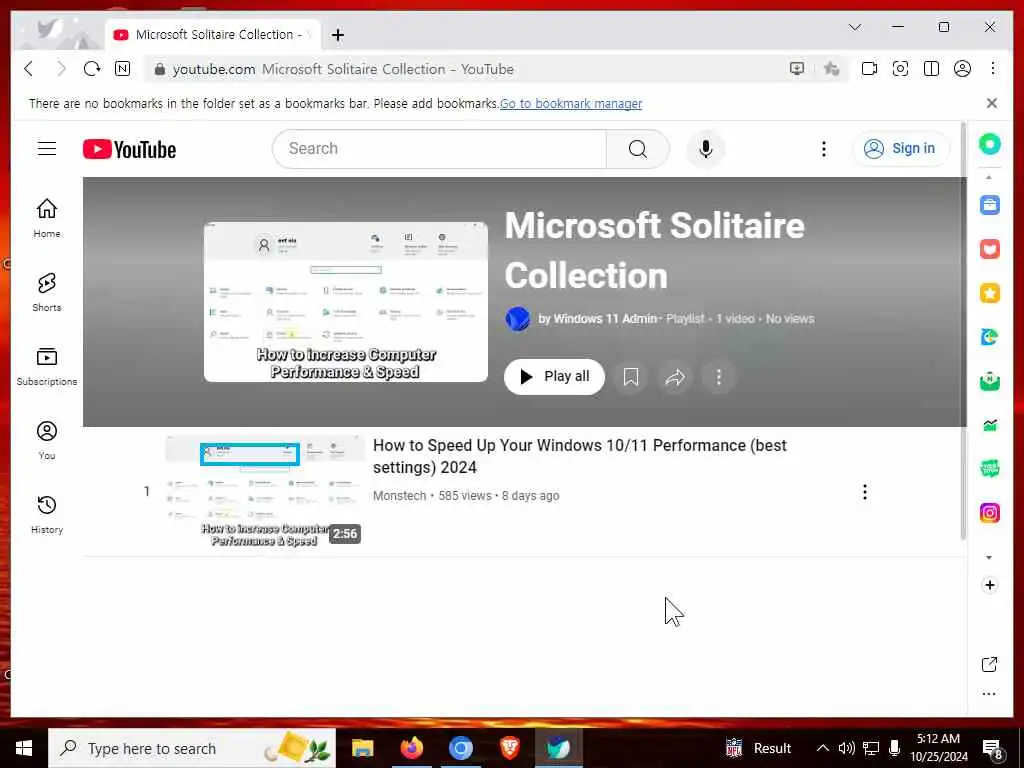Add a new item to the browser sidebar

click(989, 585)
